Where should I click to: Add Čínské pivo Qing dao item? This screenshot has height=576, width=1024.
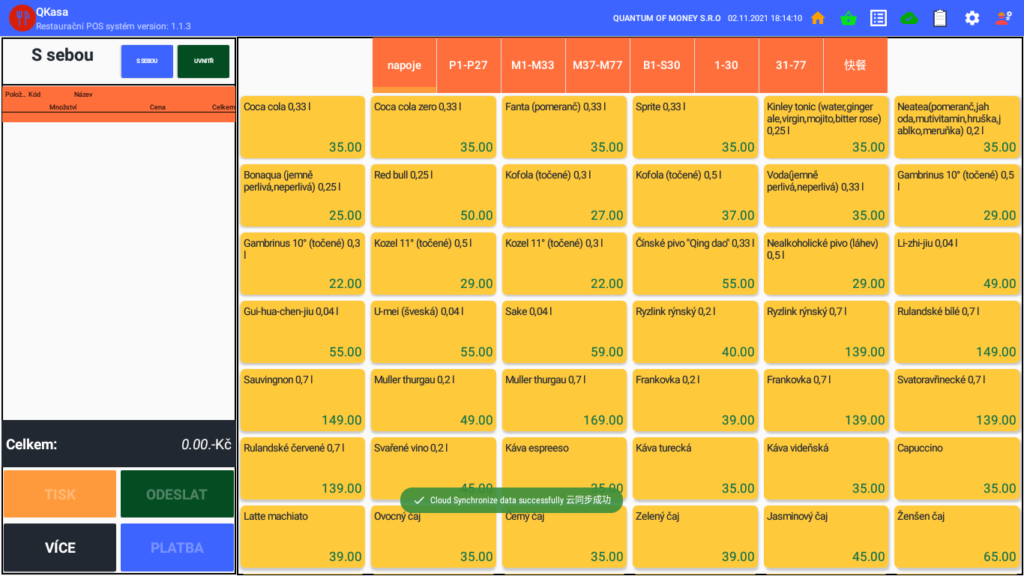695,264
